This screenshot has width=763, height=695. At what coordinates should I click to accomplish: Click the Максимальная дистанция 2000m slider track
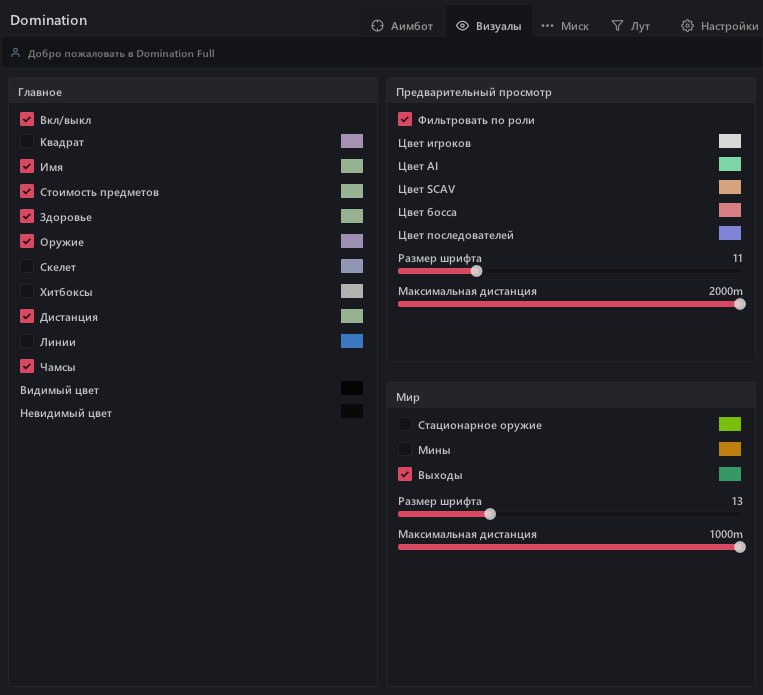coord(568,304)
